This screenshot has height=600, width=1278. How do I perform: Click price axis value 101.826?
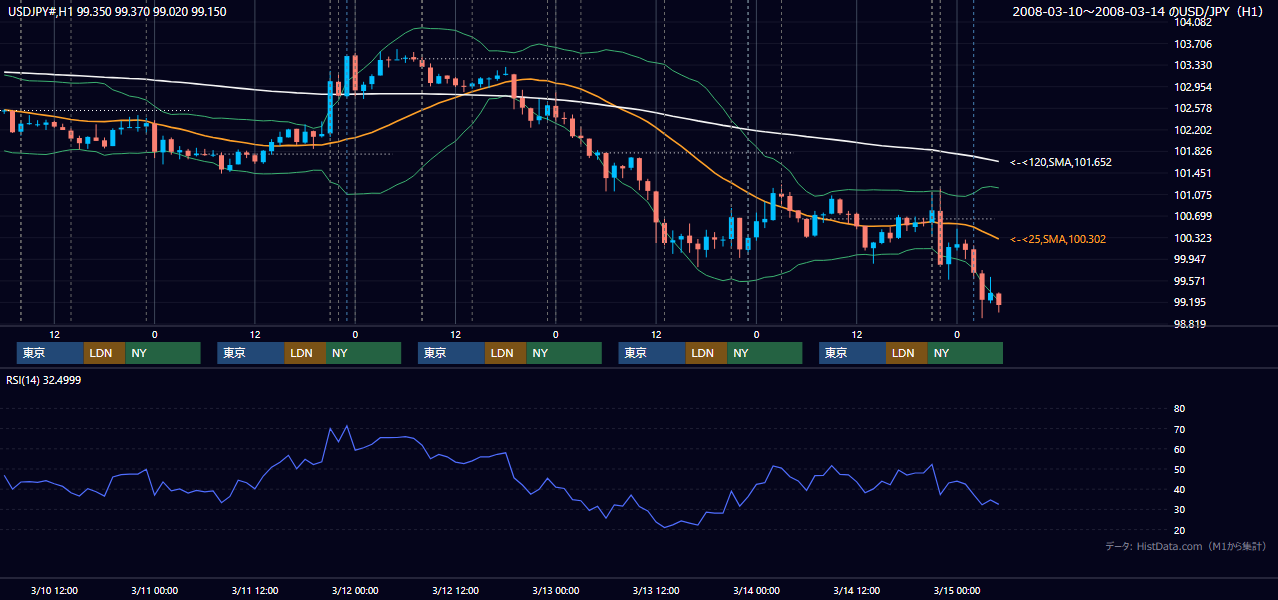click(1193, 151)
